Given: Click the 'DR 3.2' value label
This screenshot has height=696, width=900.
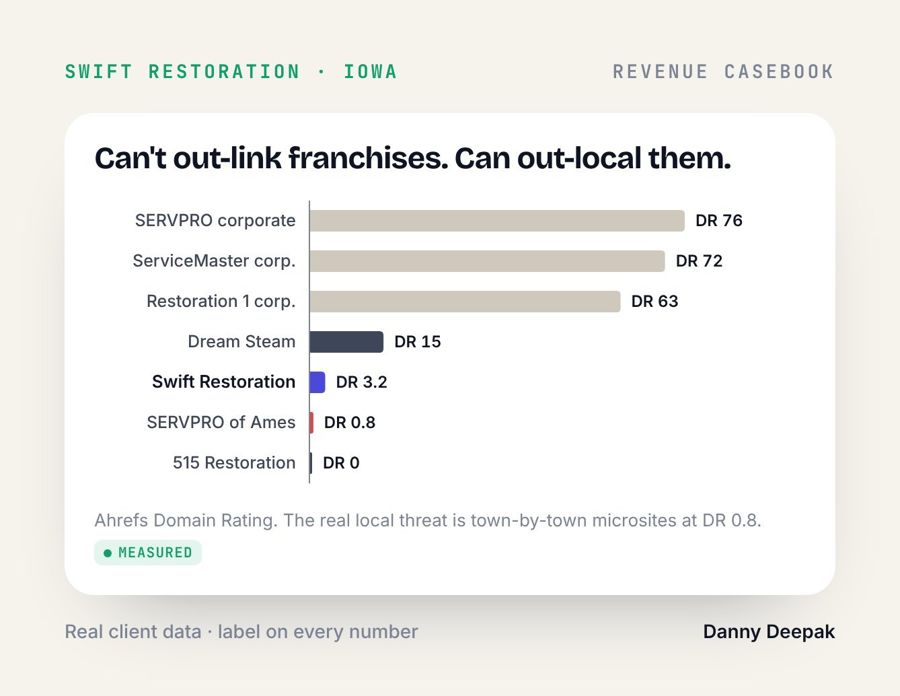Looking at the screenshot, I should (362, 382).
